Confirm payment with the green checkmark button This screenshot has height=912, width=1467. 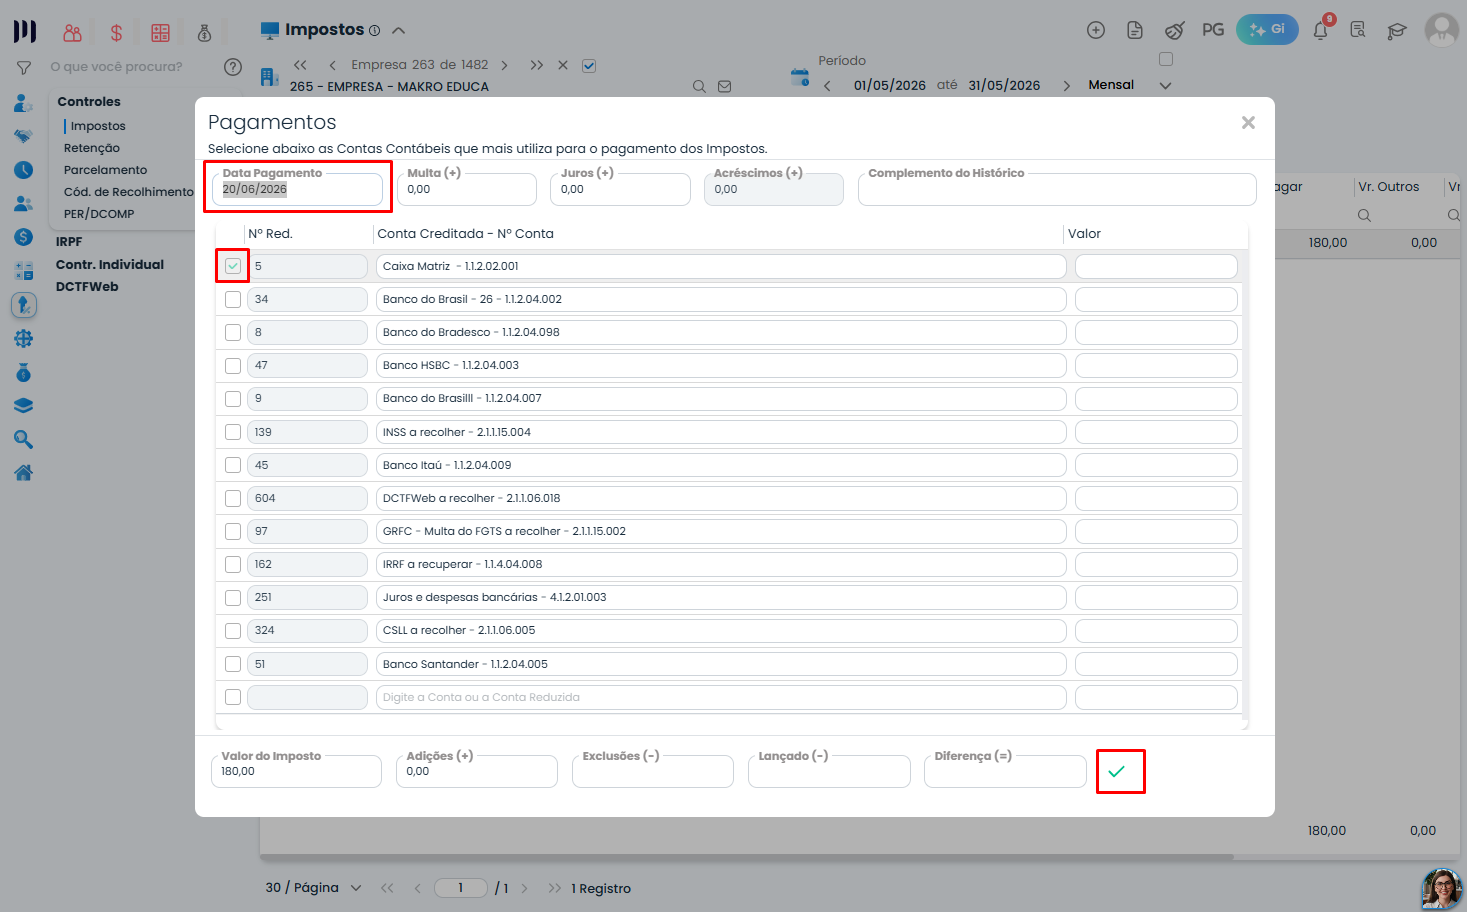(x=1117, y=772)
